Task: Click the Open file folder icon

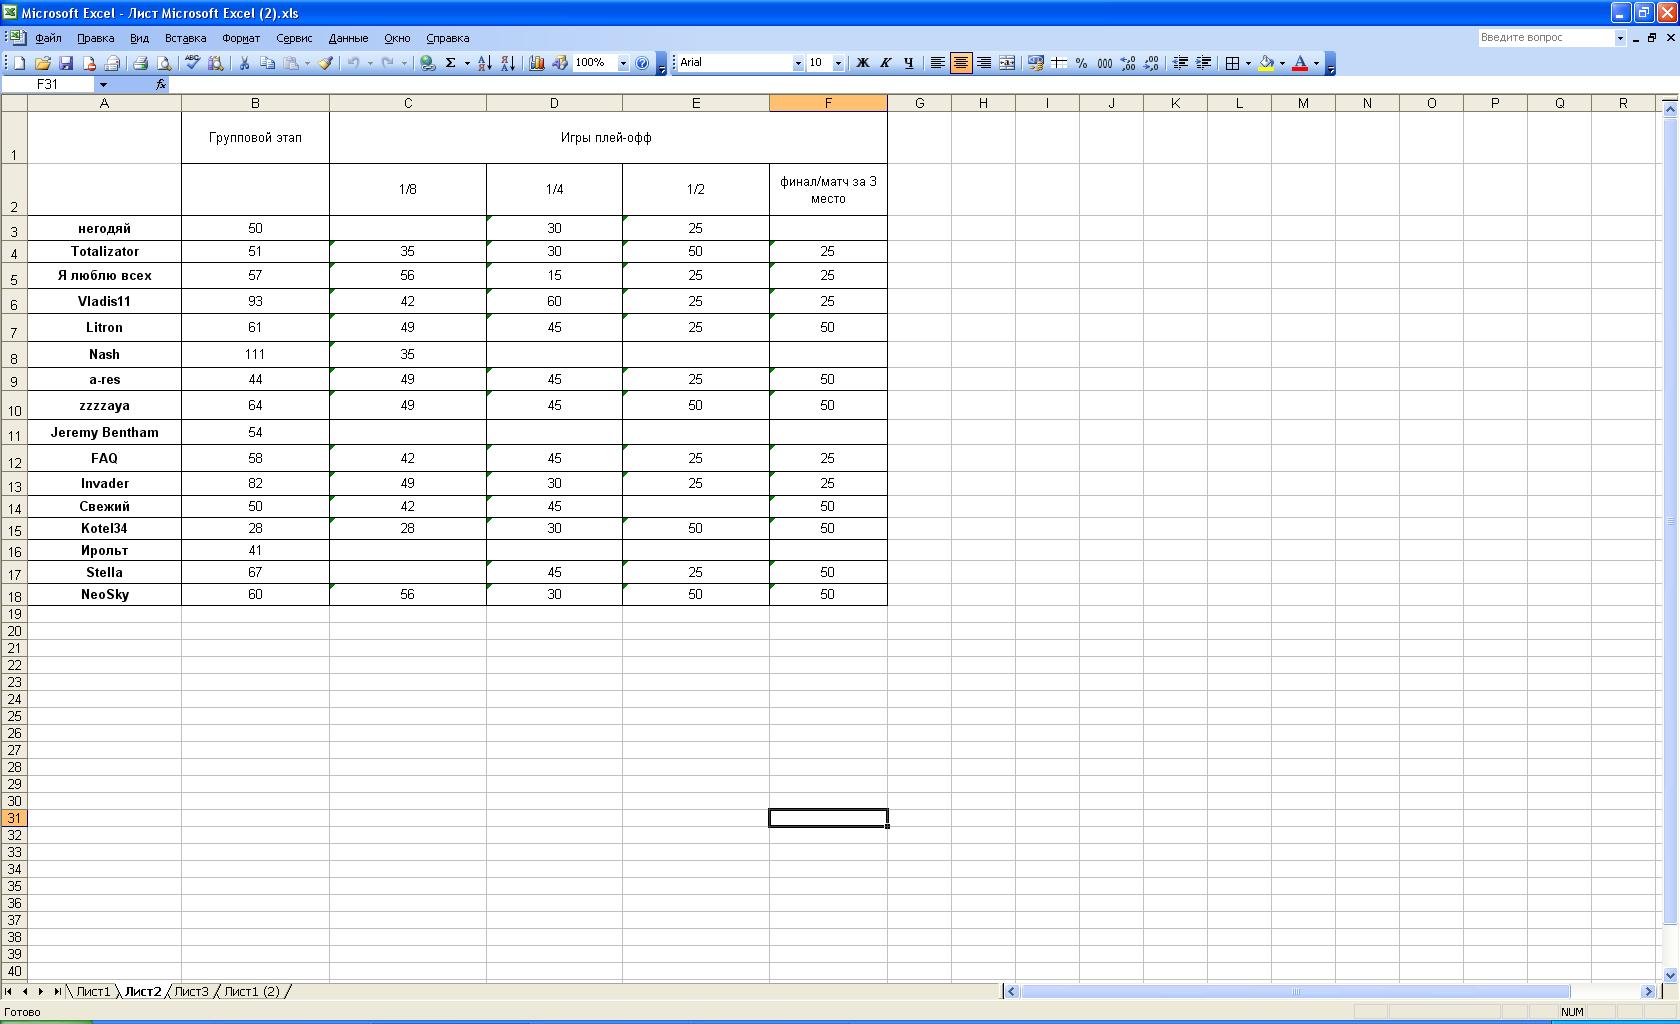Action: pos(42,63)
